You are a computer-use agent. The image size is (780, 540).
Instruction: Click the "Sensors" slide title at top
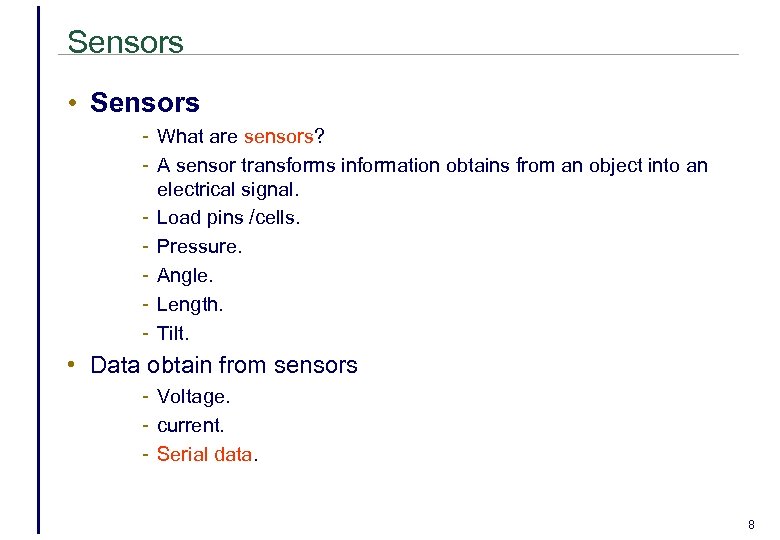point(125,42)
